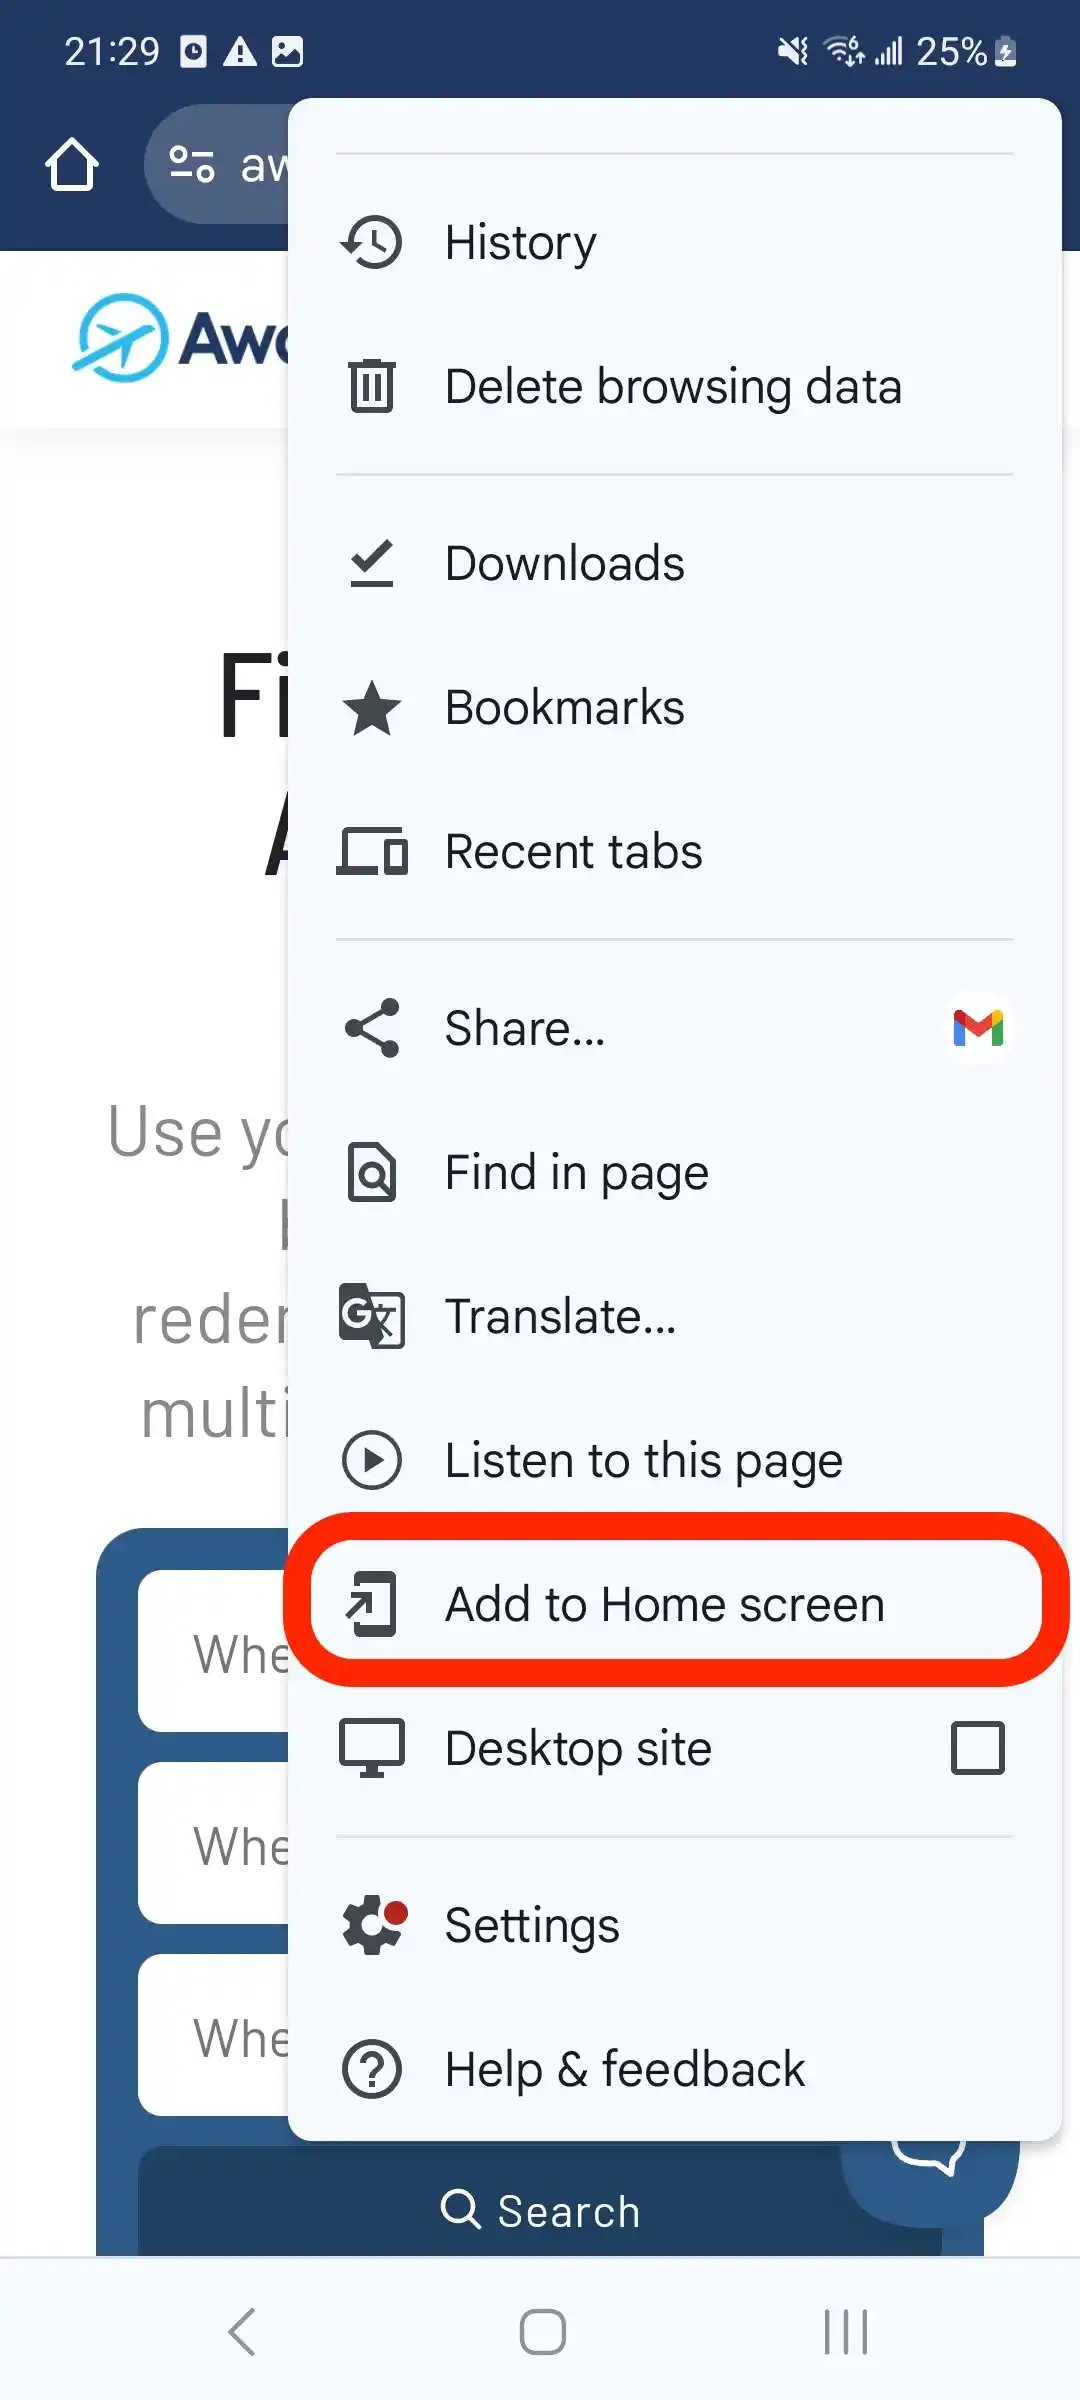Select the Share... option

pos(524,1028)
